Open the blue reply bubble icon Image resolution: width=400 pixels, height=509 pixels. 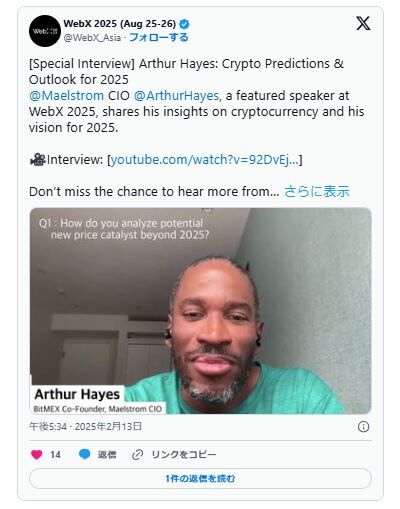point(85,454)
